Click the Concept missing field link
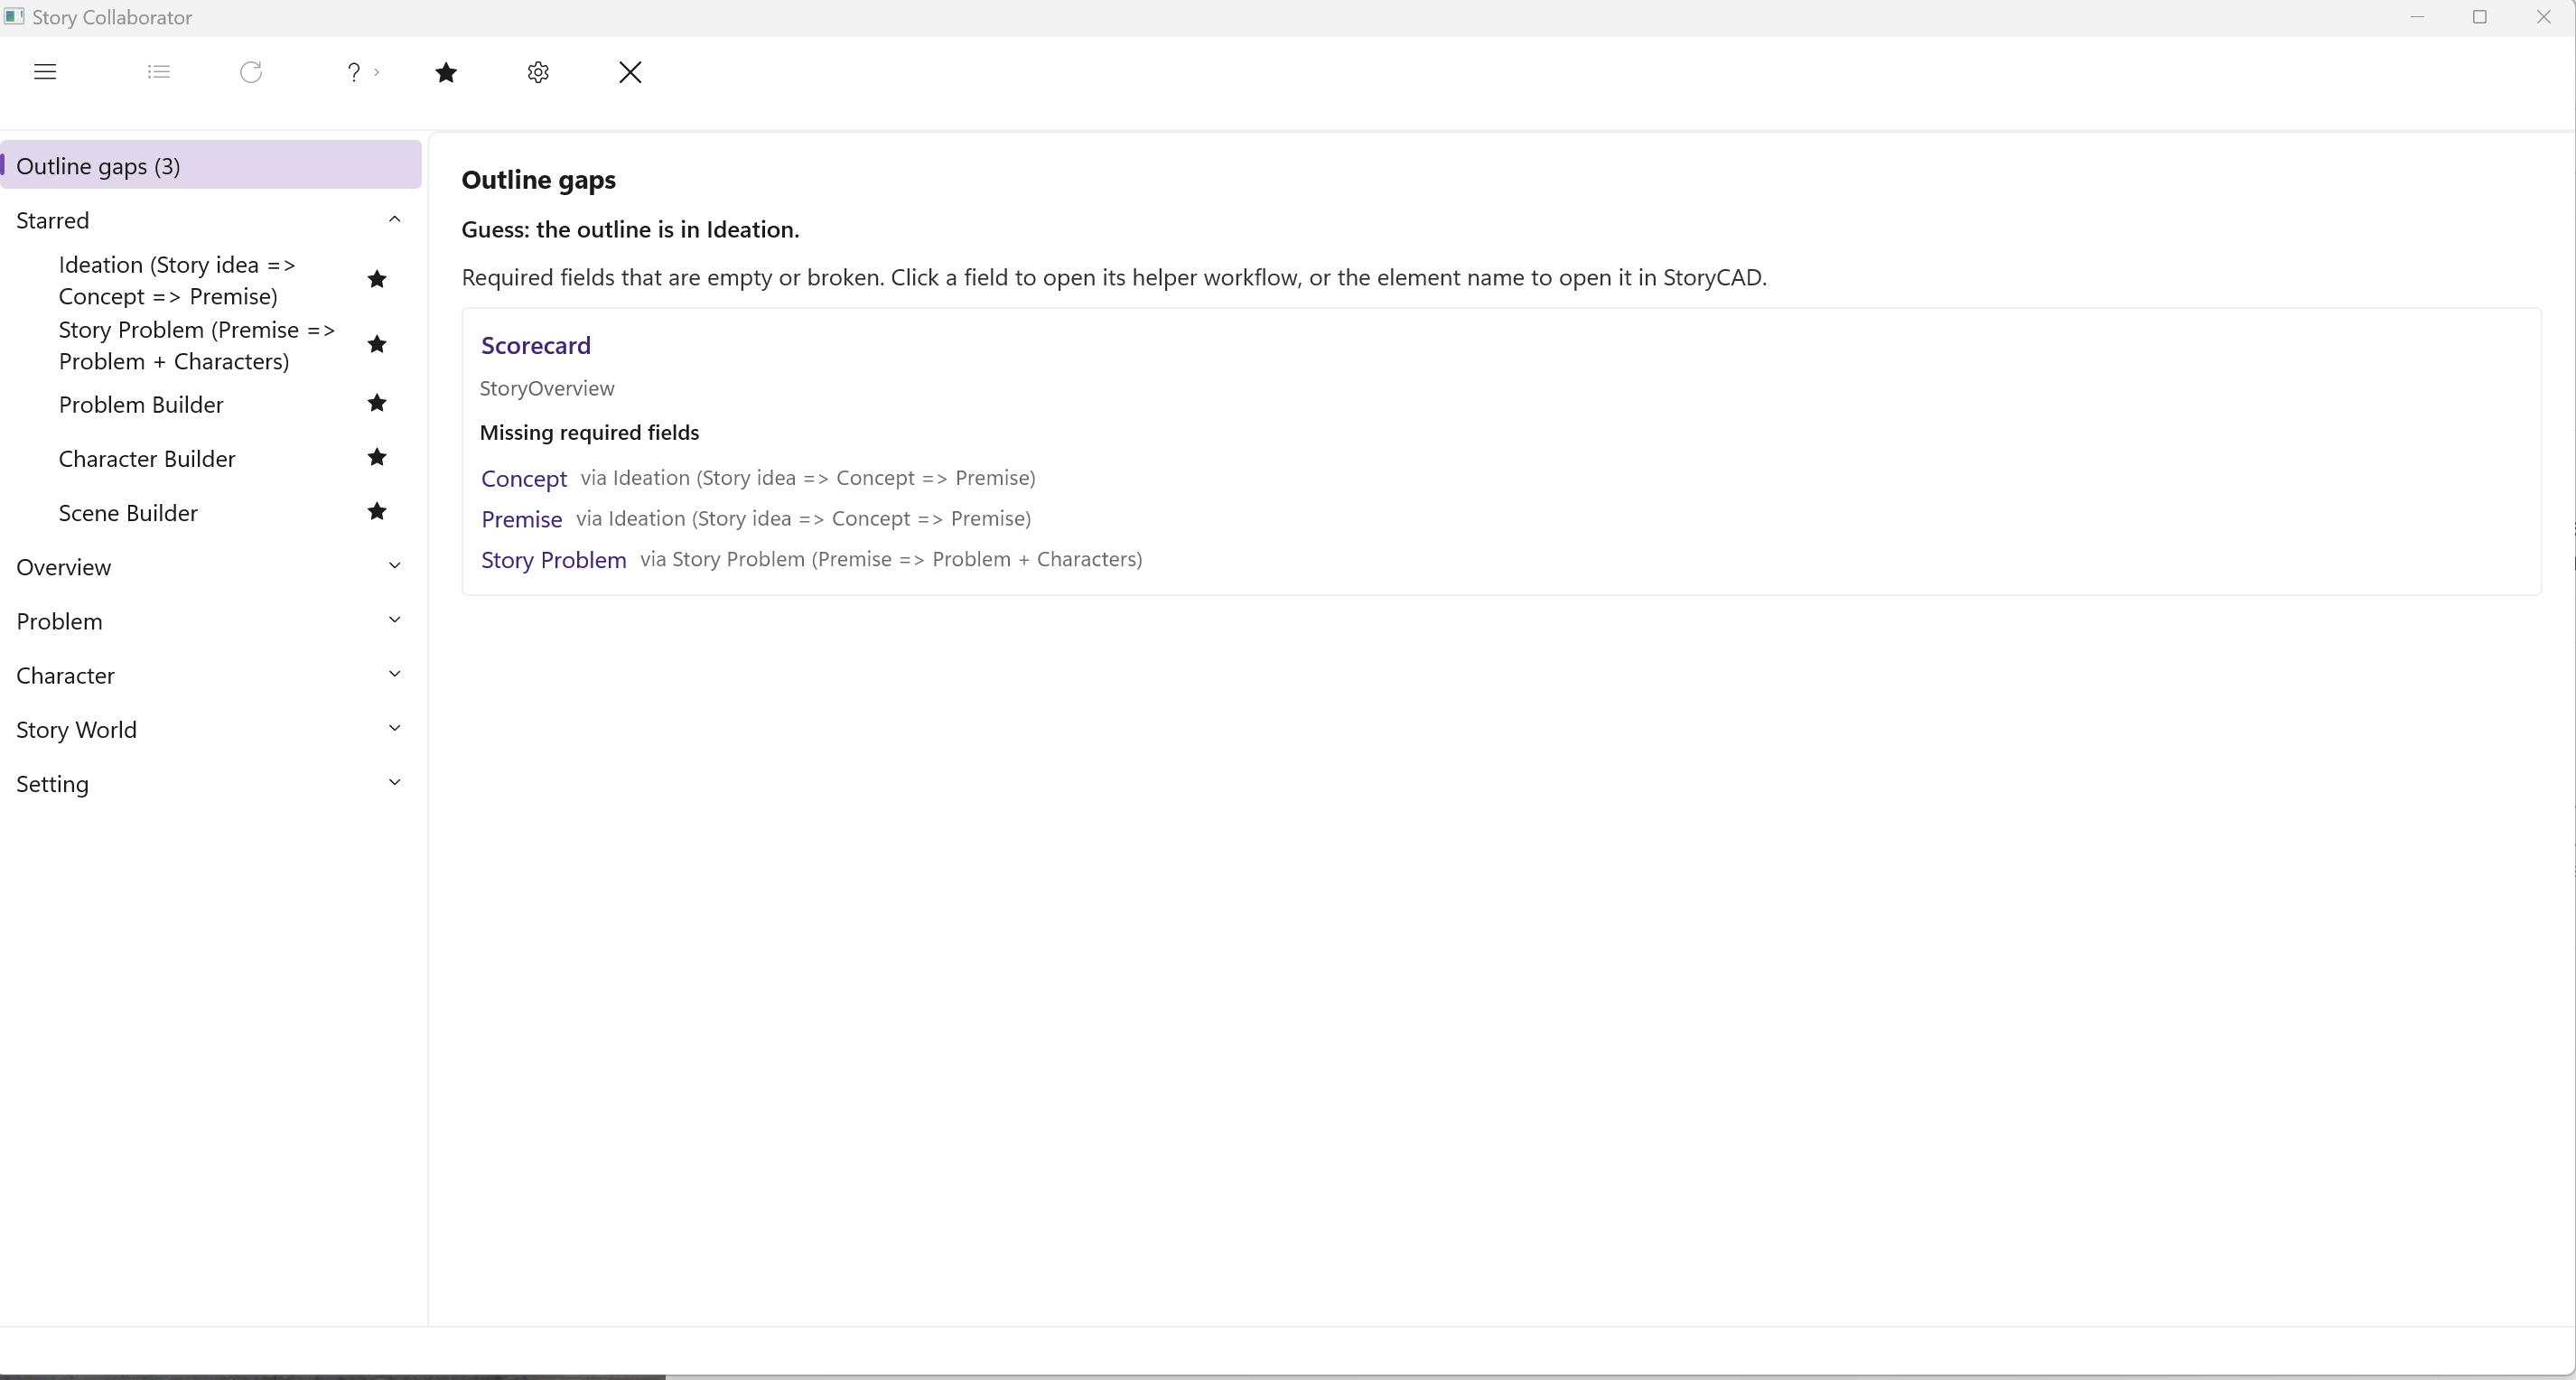The image size is (2576, 1380). point(524,478)
